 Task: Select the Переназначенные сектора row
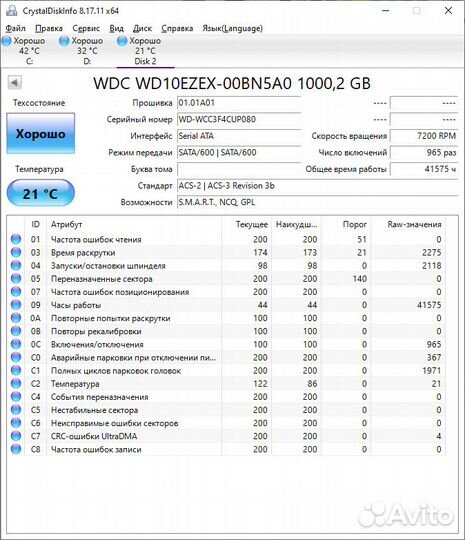226,279
